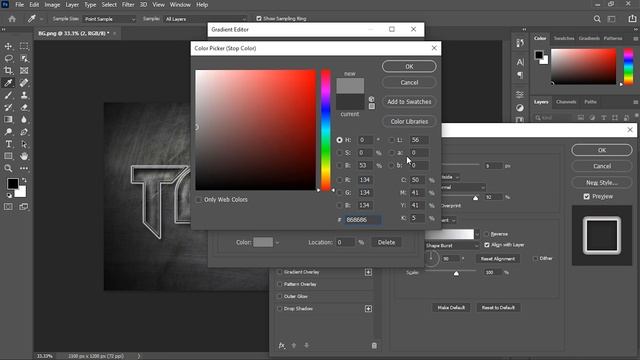
Task: Select the Frame tool
Action: pyautogui.click(x=24, y=71)
